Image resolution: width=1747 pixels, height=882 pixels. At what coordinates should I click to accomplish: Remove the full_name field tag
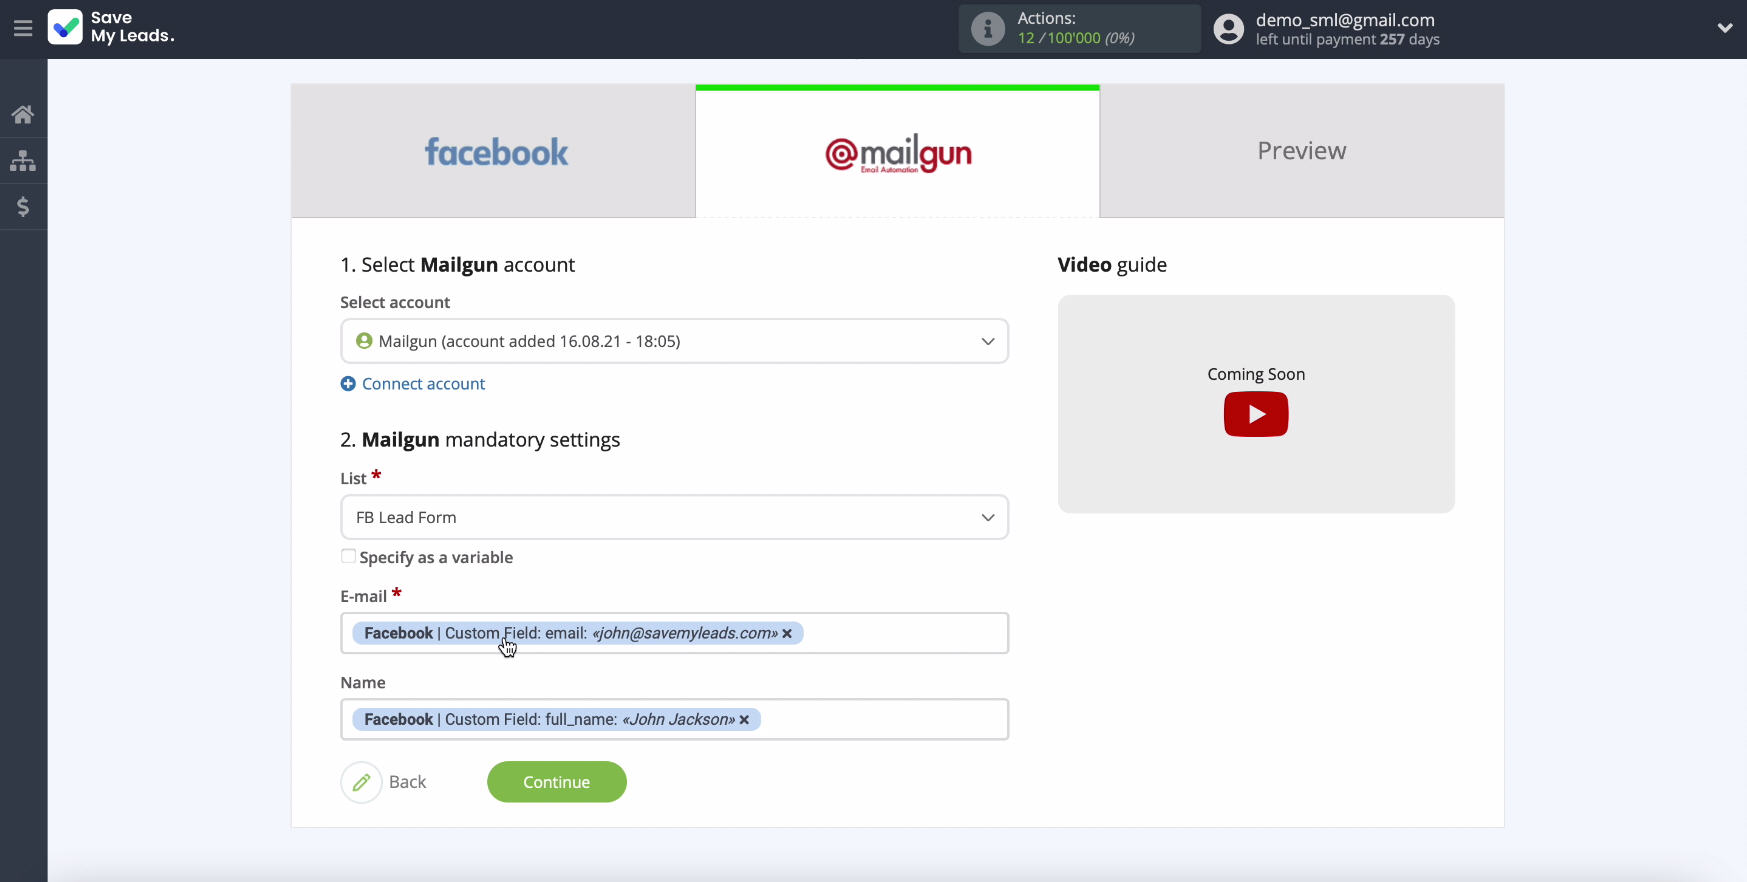tap(744, 719)
